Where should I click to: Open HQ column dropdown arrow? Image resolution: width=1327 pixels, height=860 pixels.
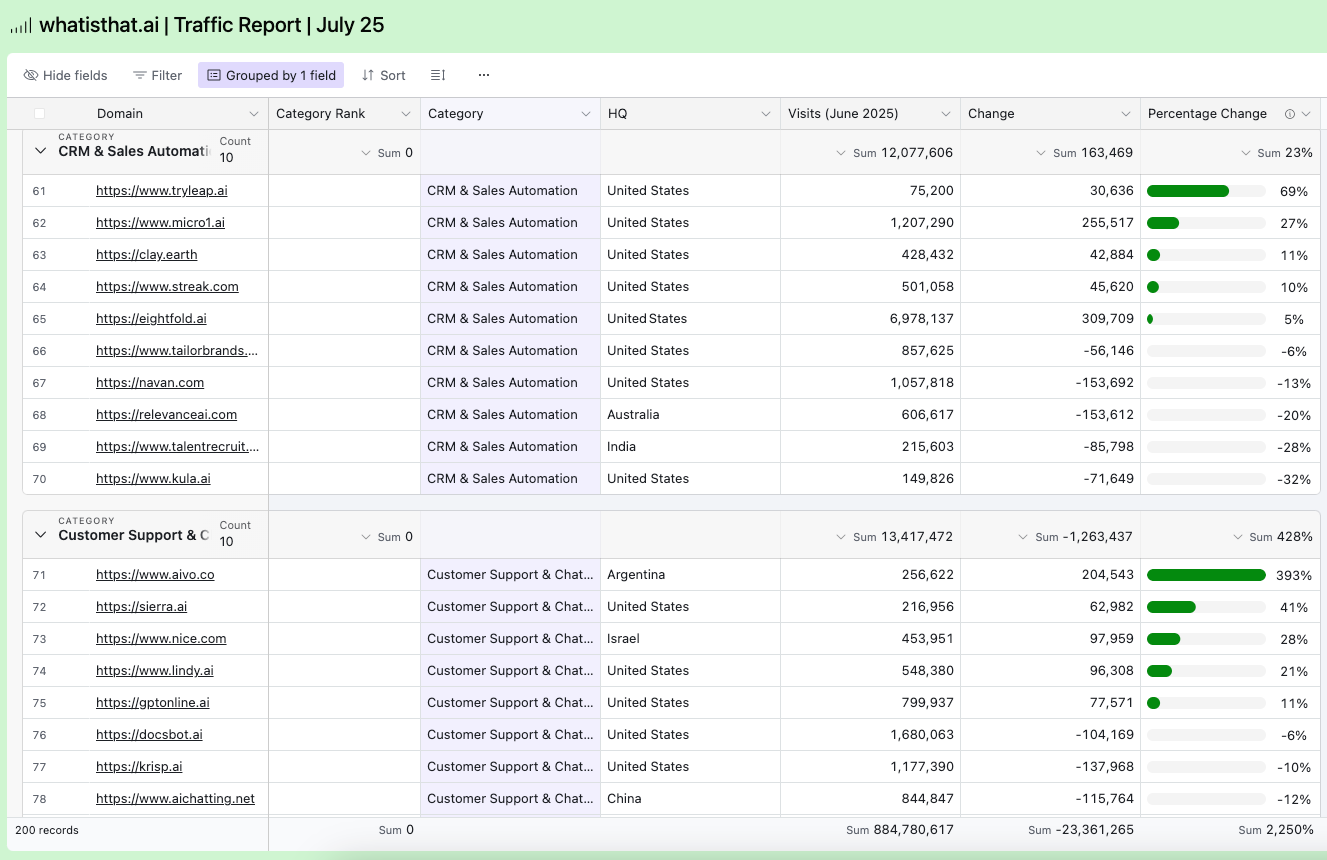pyautogui.click(x=766, y=114)
